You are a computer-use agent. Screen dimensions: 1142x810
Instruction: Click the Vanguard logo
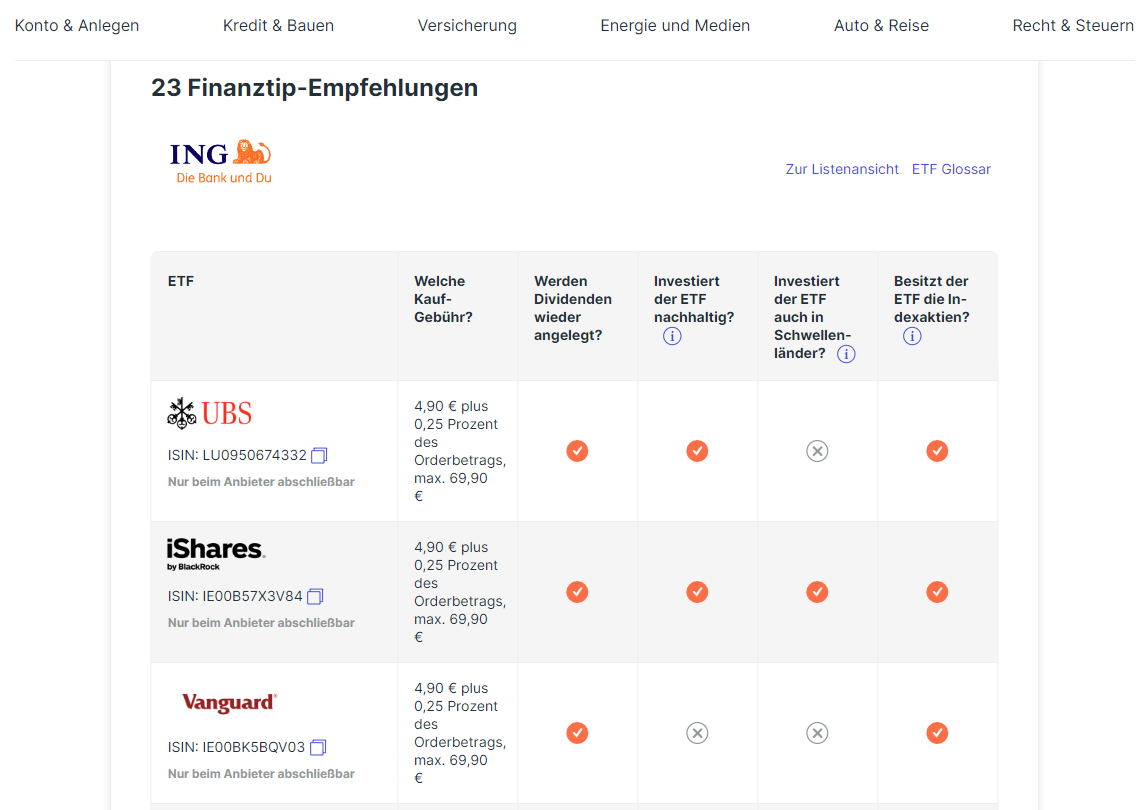coord(229,703)
